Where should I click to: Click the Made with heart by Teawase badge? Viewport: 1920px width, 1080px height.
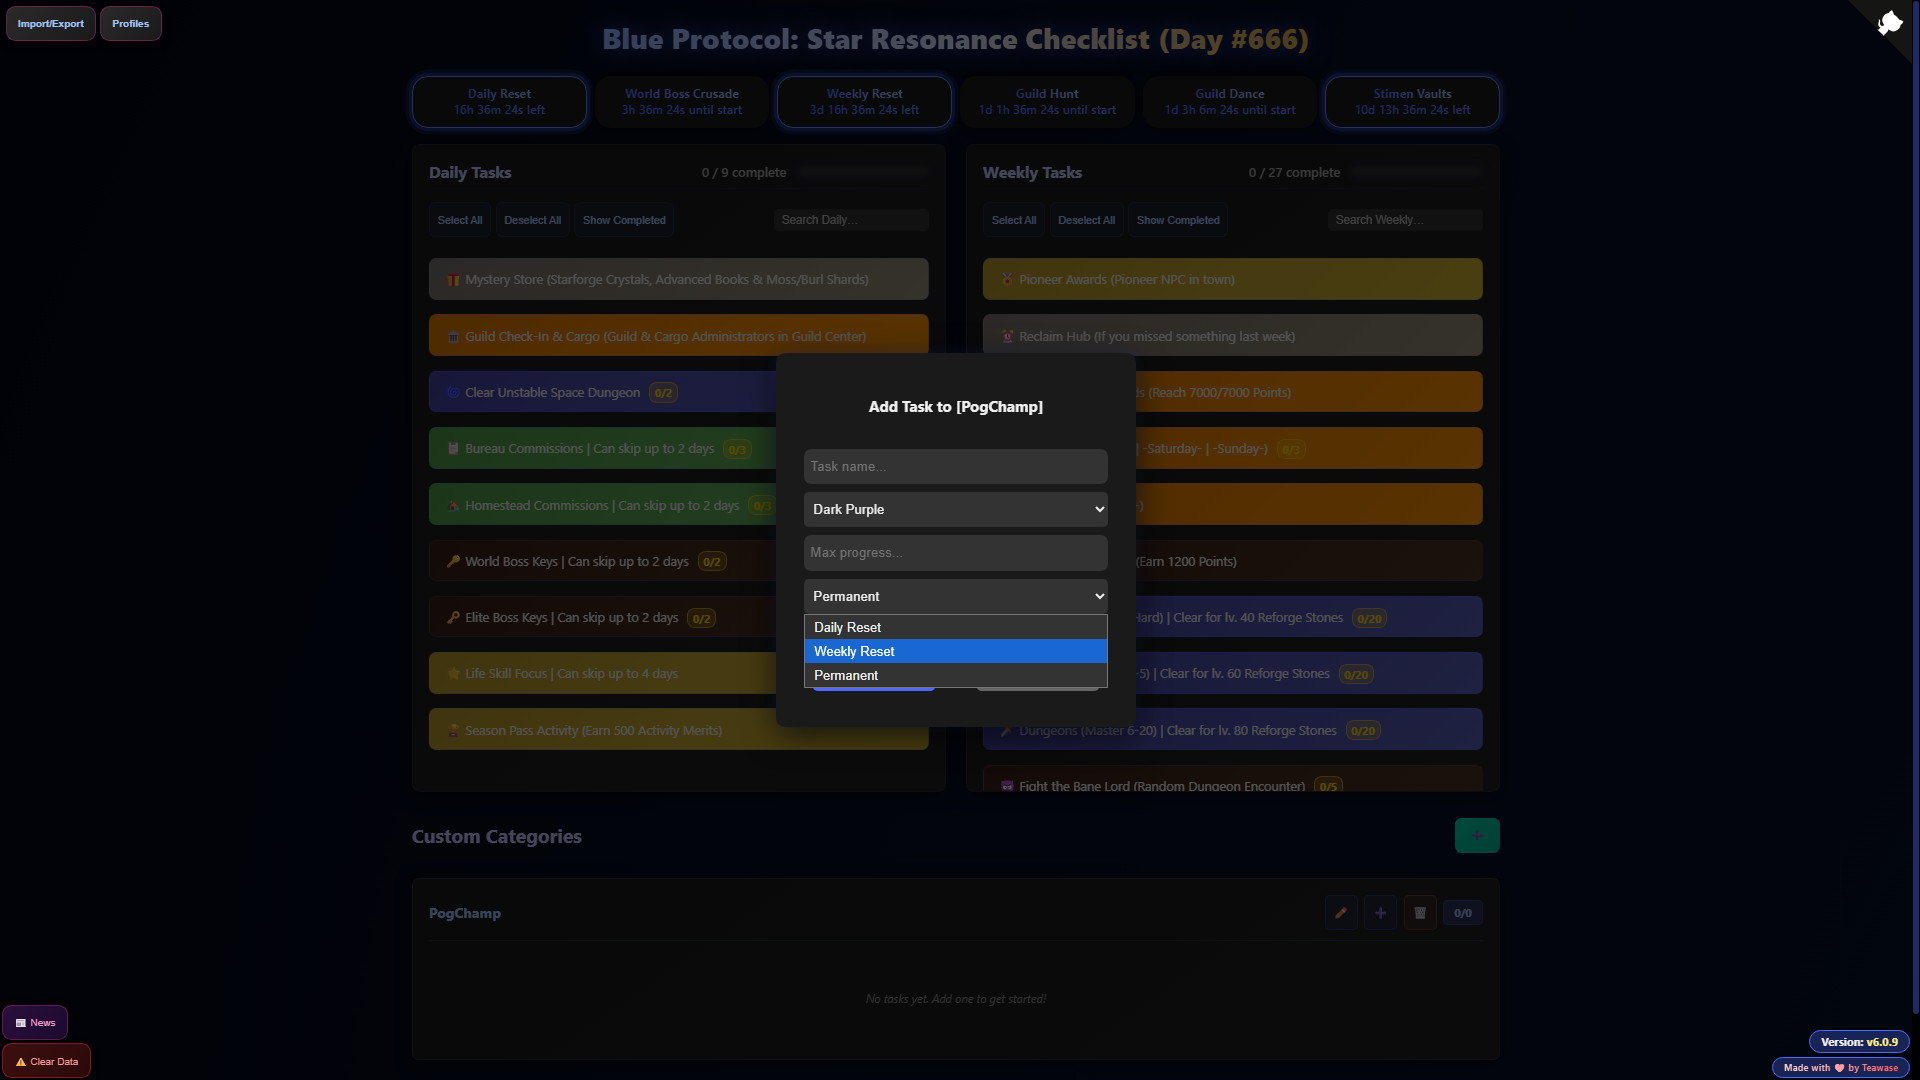tap(1840, 1068)
